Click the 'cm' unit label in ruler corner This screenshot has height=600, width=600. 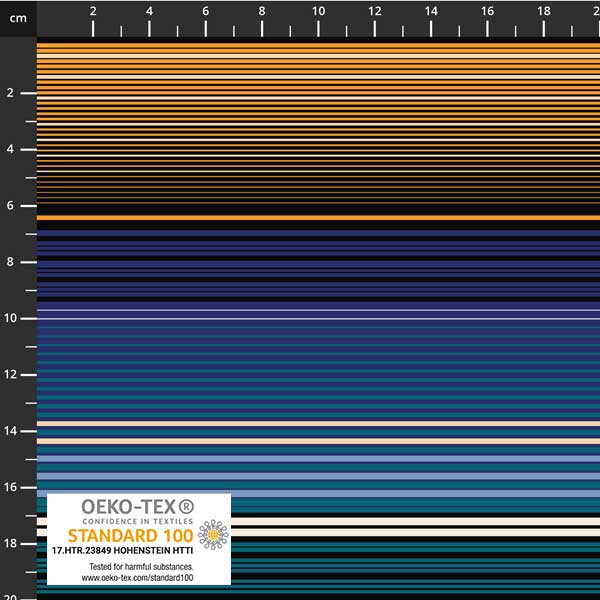coord(17,15)
